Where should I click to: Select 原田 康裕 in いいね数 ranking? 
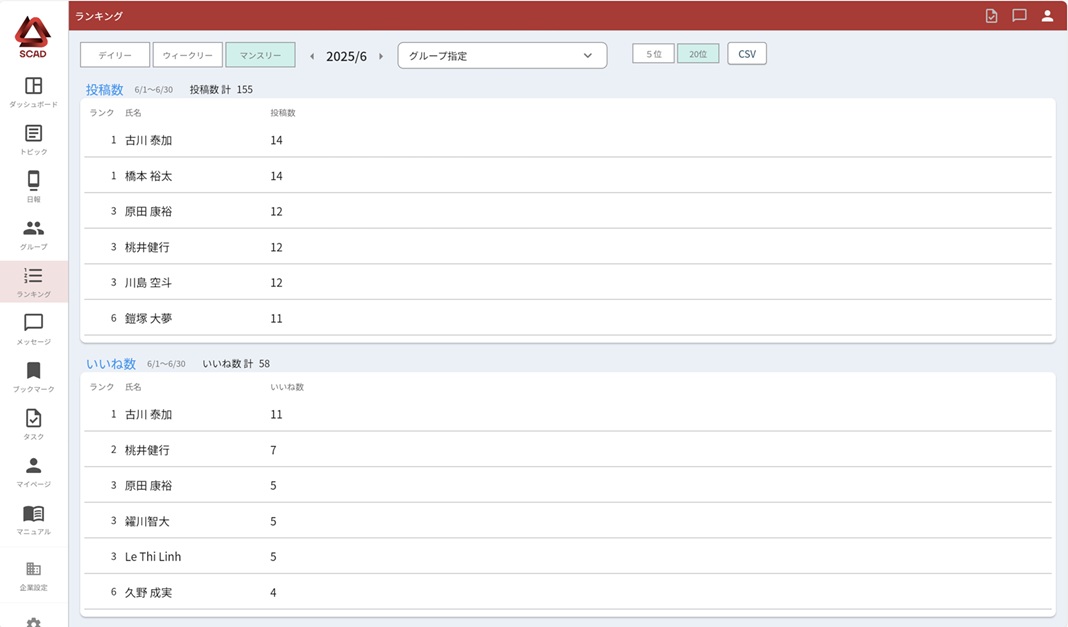568,485
